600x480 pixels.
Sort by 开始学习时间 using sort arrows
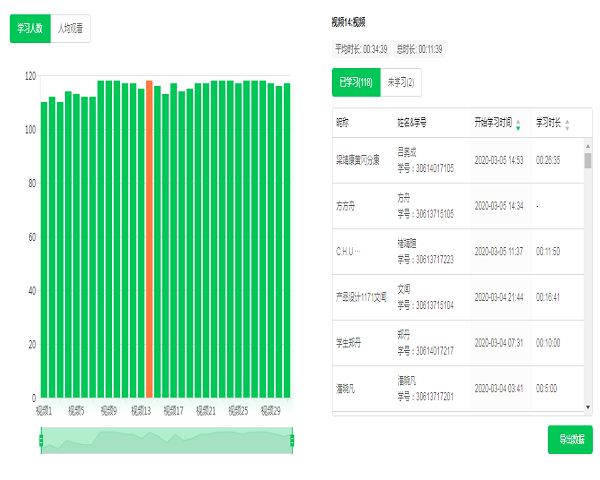pyautogui.click(x=518, y=125)
